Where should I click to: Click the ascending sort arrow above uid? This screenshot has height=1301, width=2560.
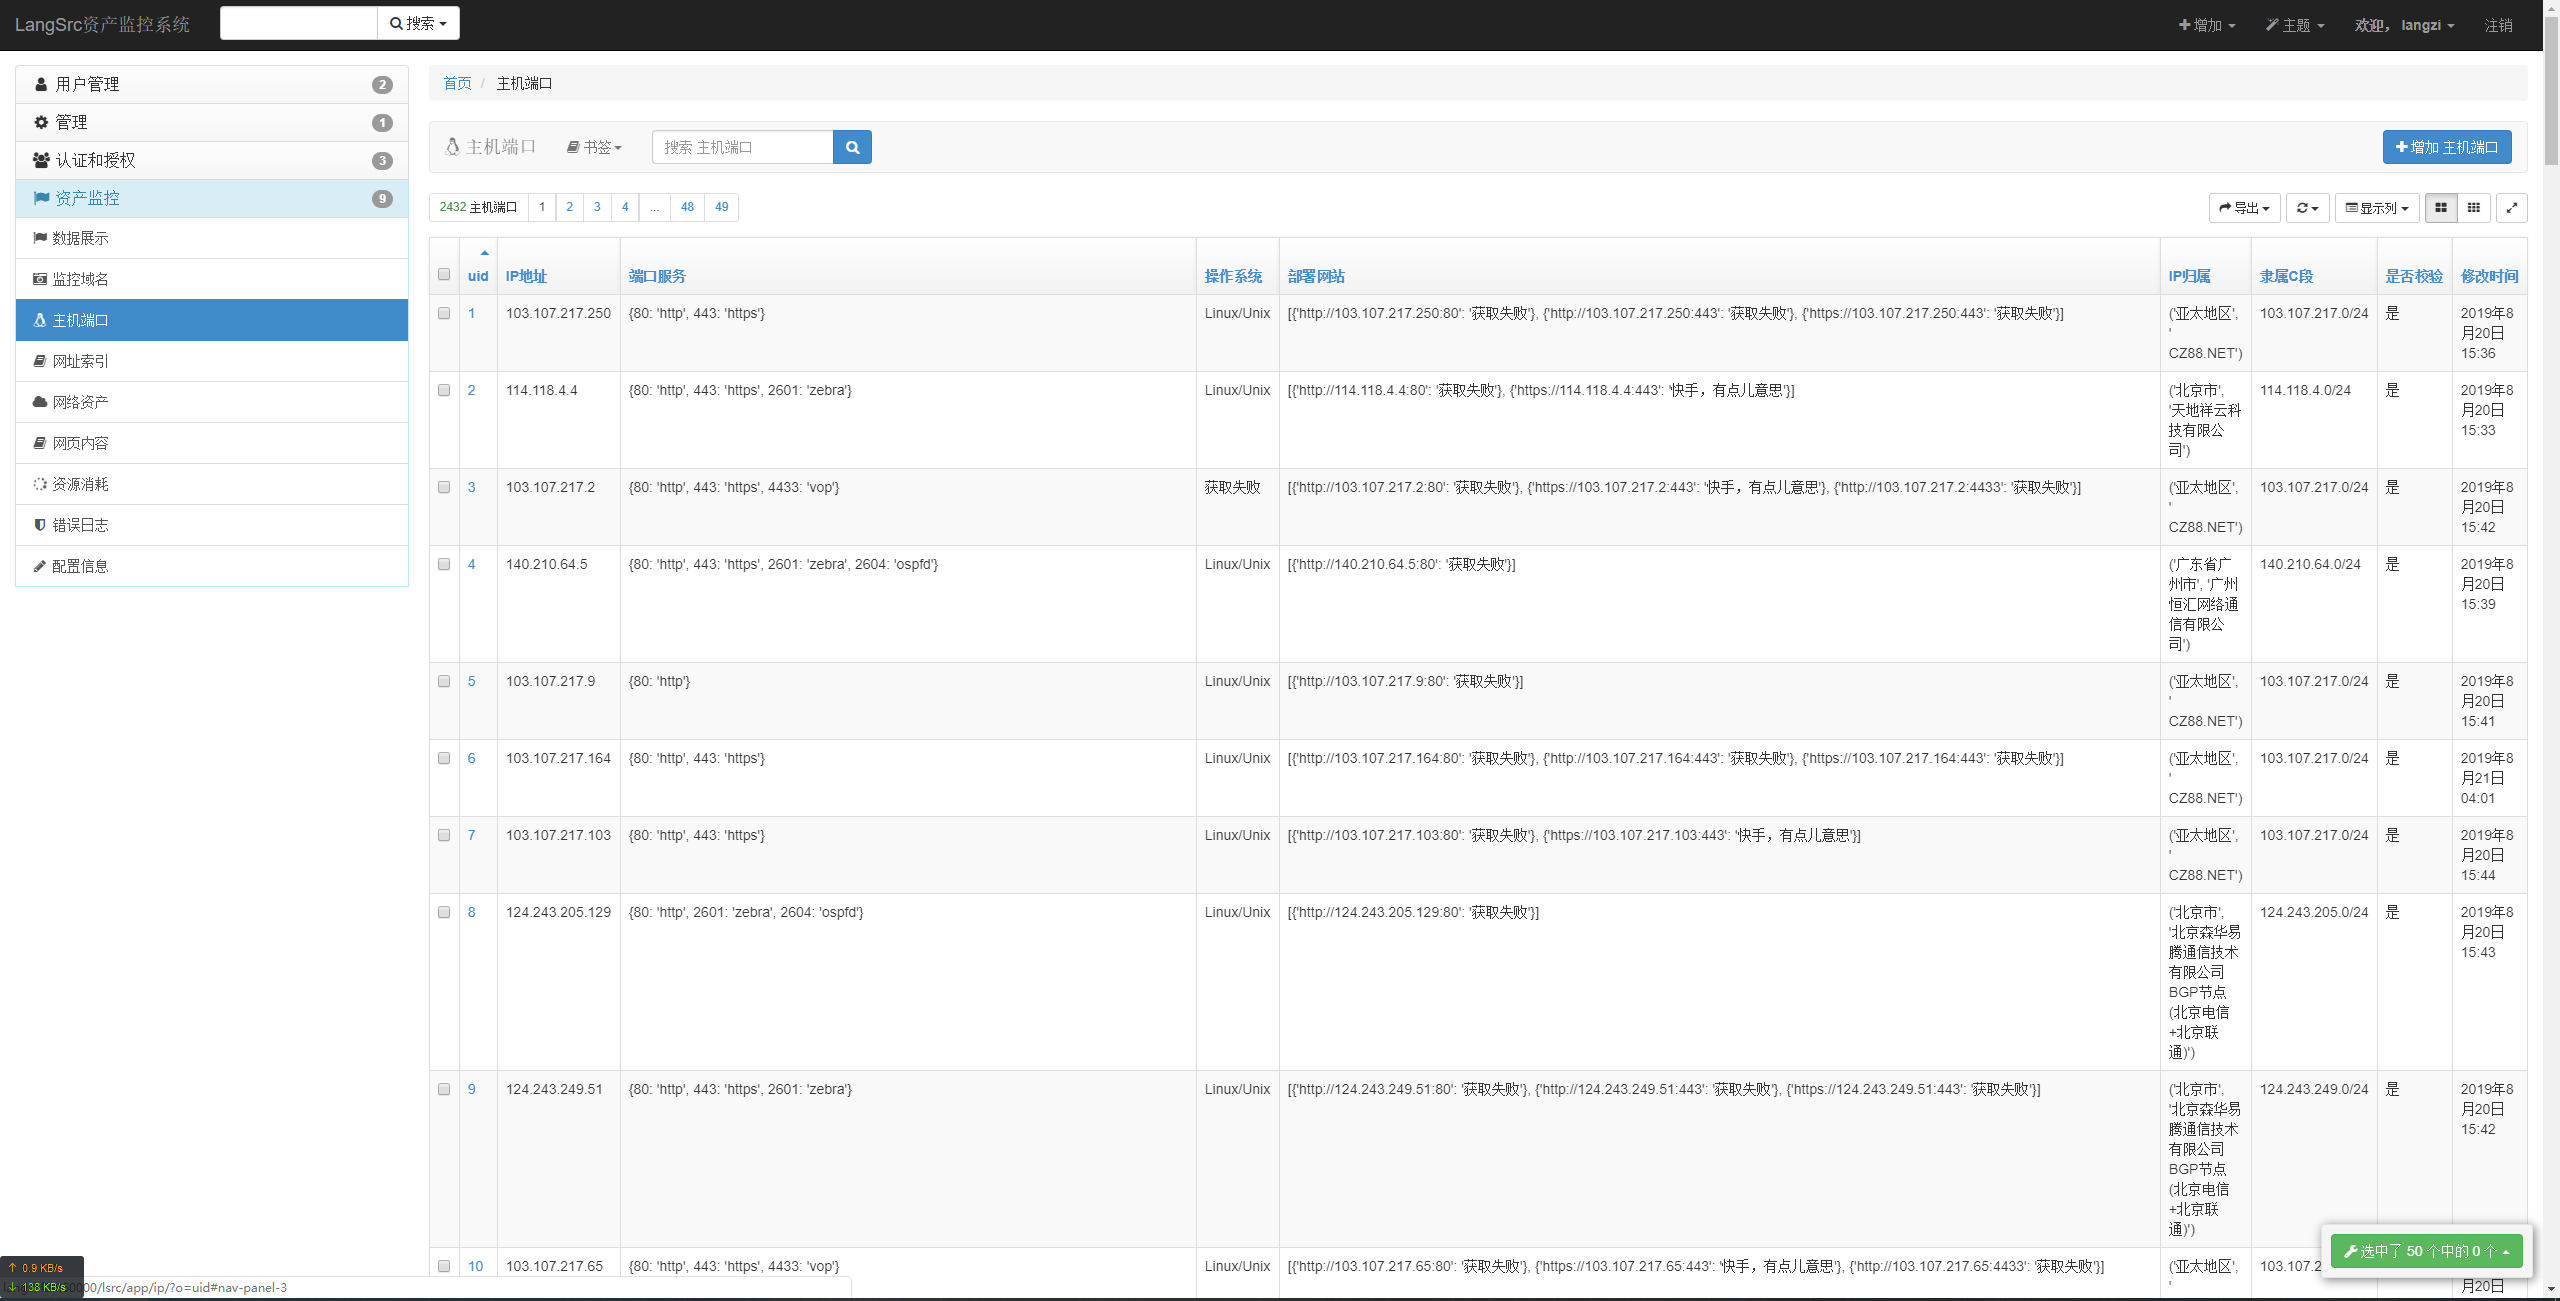485,253
